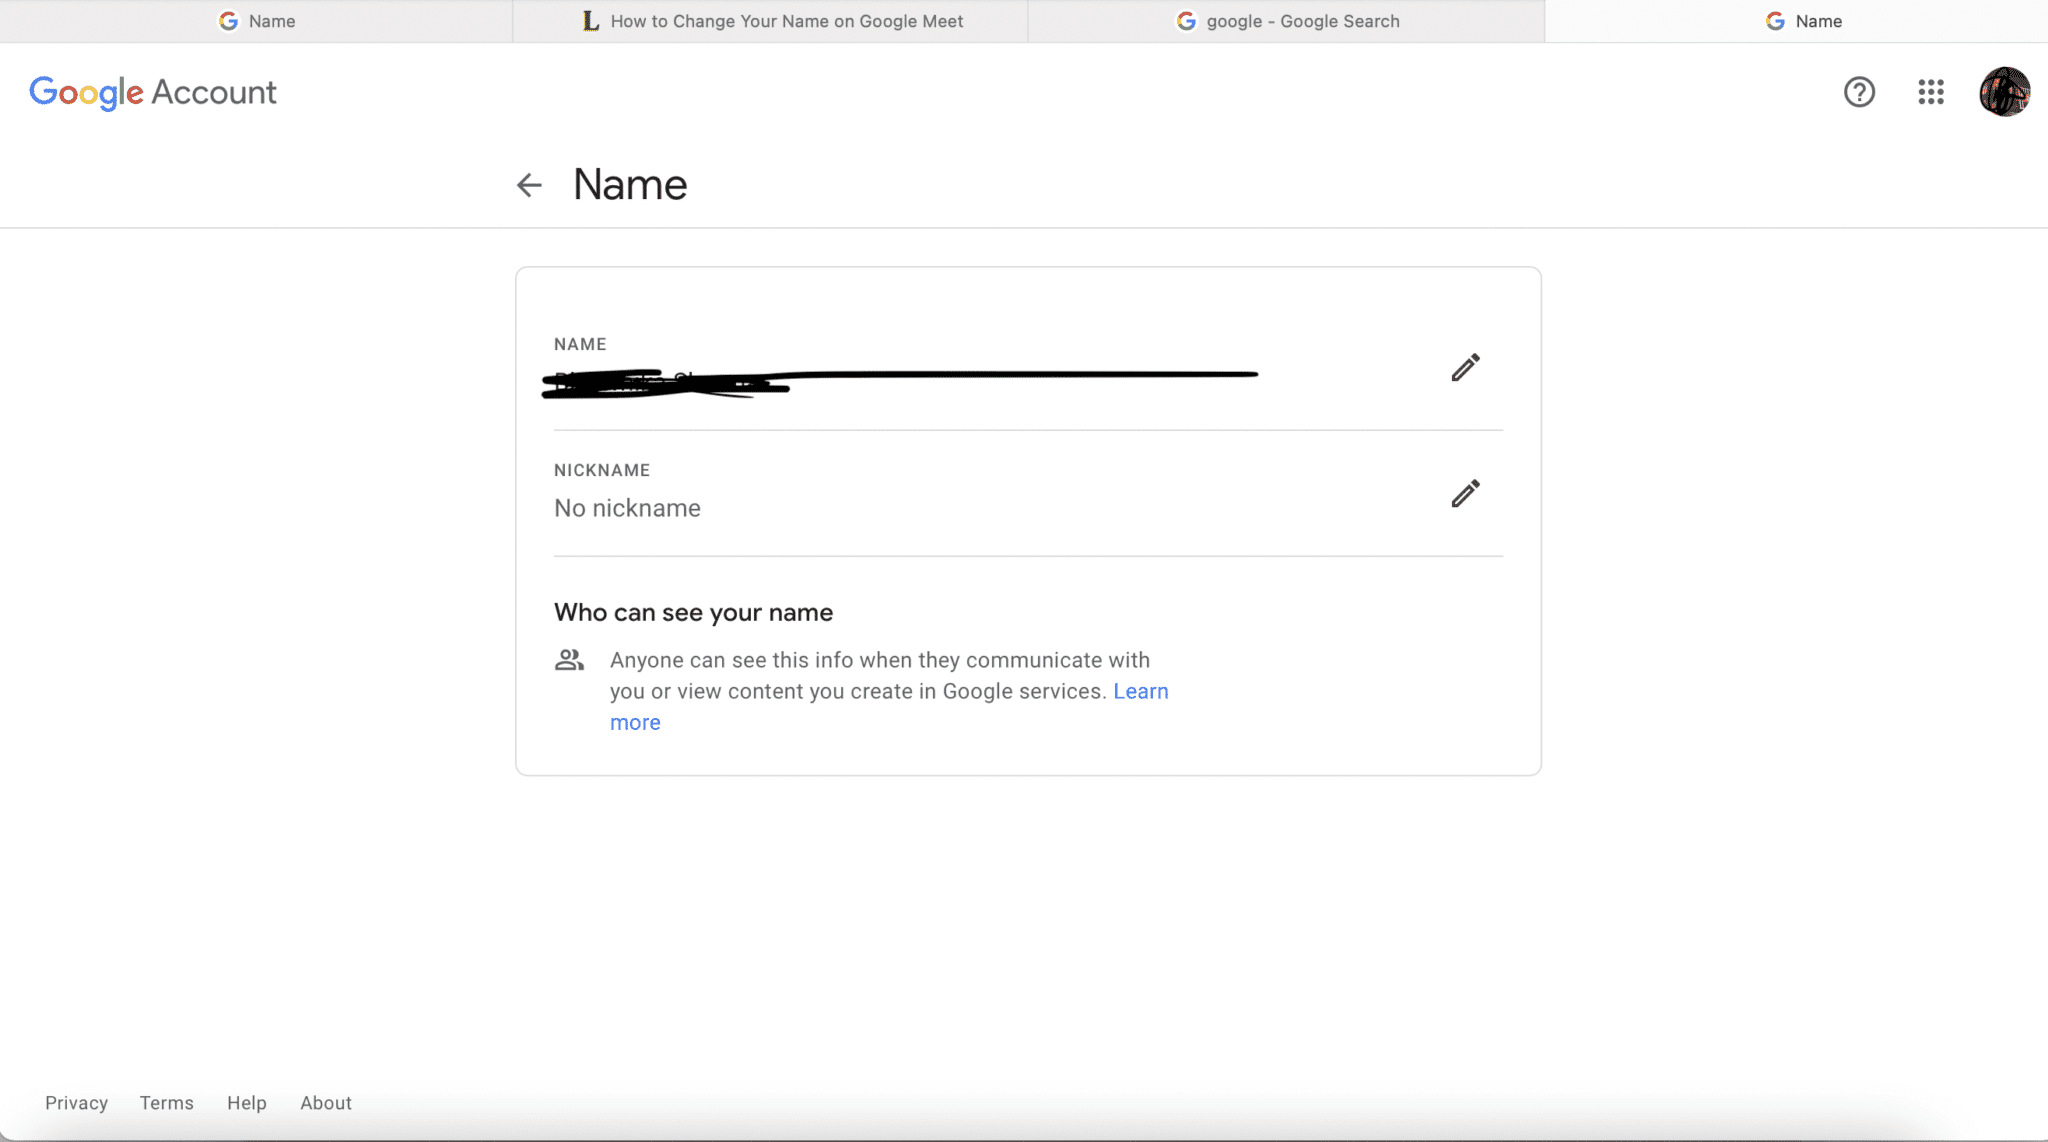Image resolution: width=2048 pixels, height=1142 pixels.
Task: Click the people visibility icon
Action: click(569, 660)
